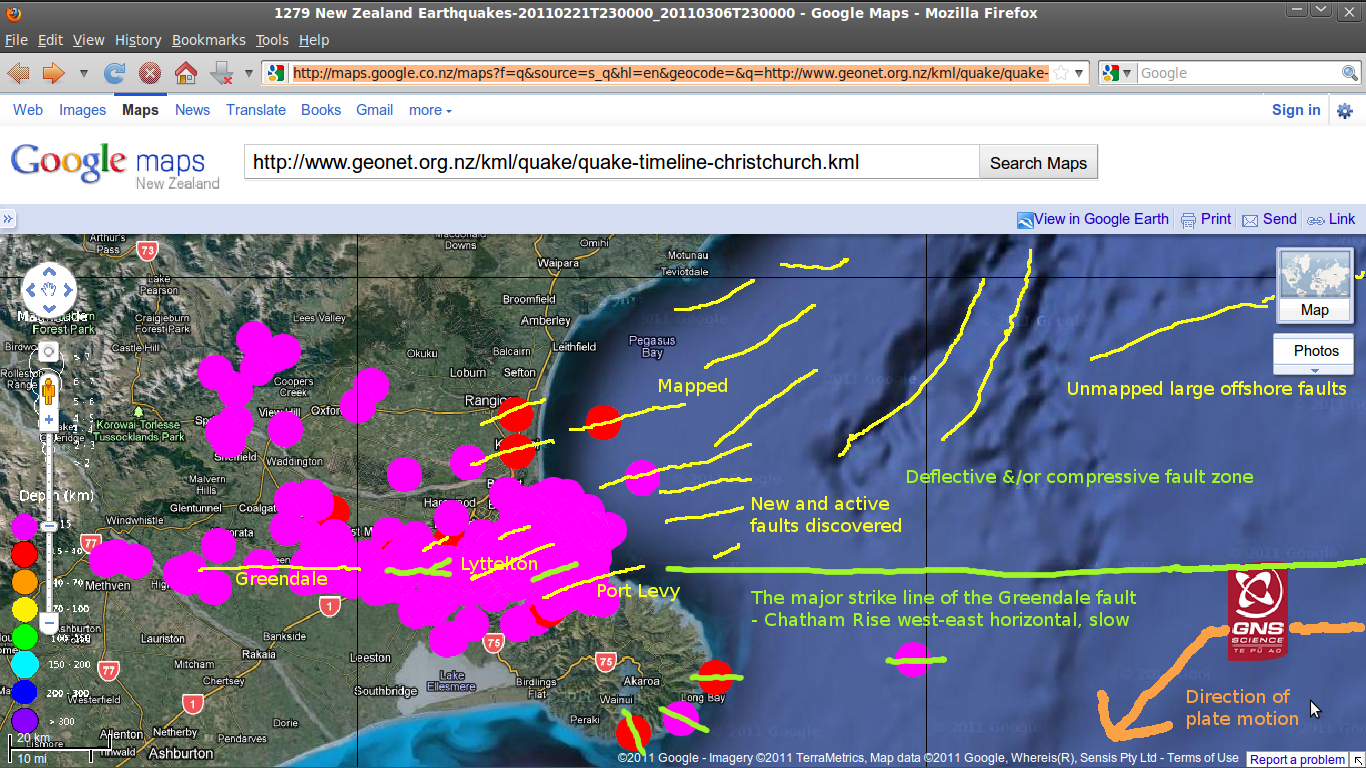1366x768 pixels.
Task: Expand the left panel with the double chevron
Action: coord(8,219)
